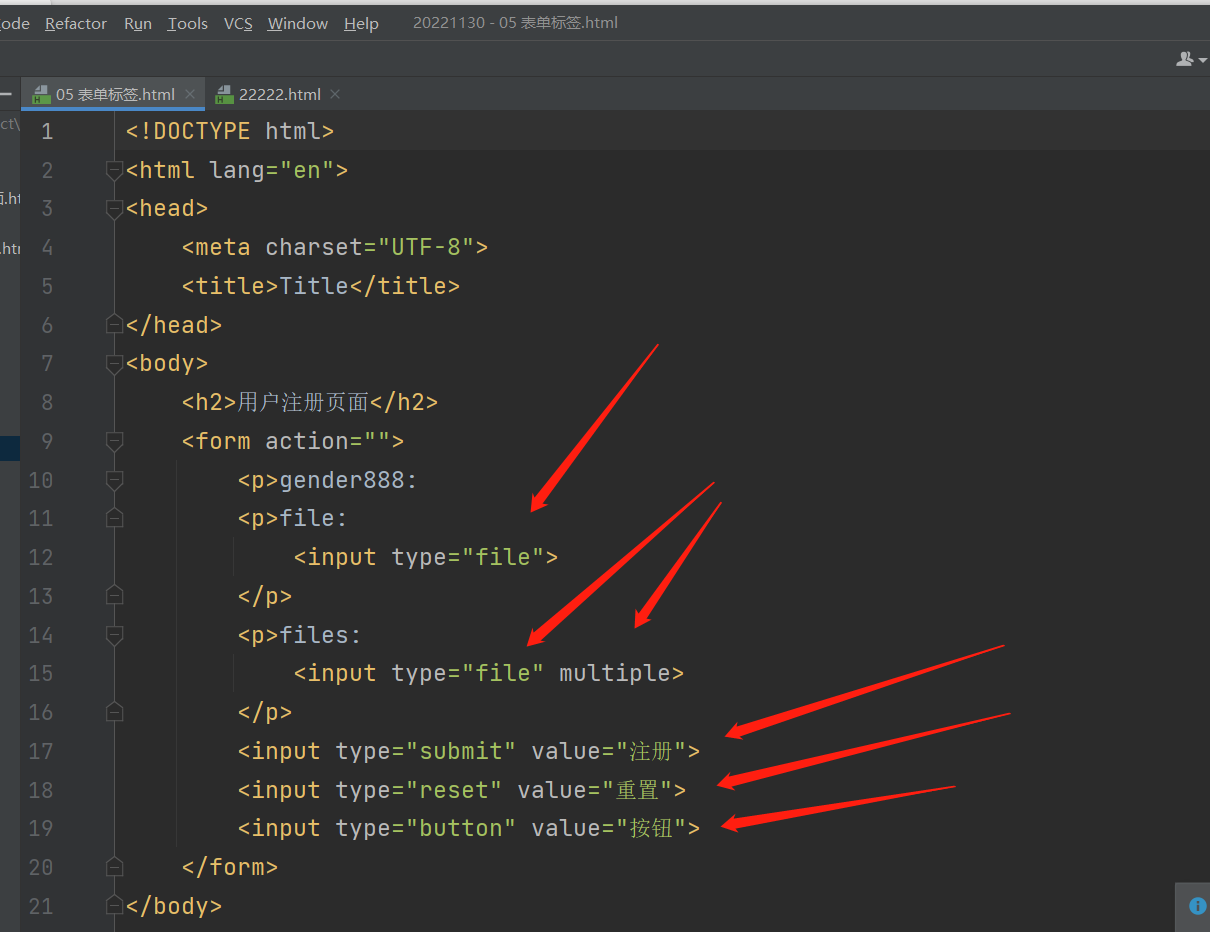Hide the project tool window with the minus icon
1210x932 pixels.
click(6, 94)
